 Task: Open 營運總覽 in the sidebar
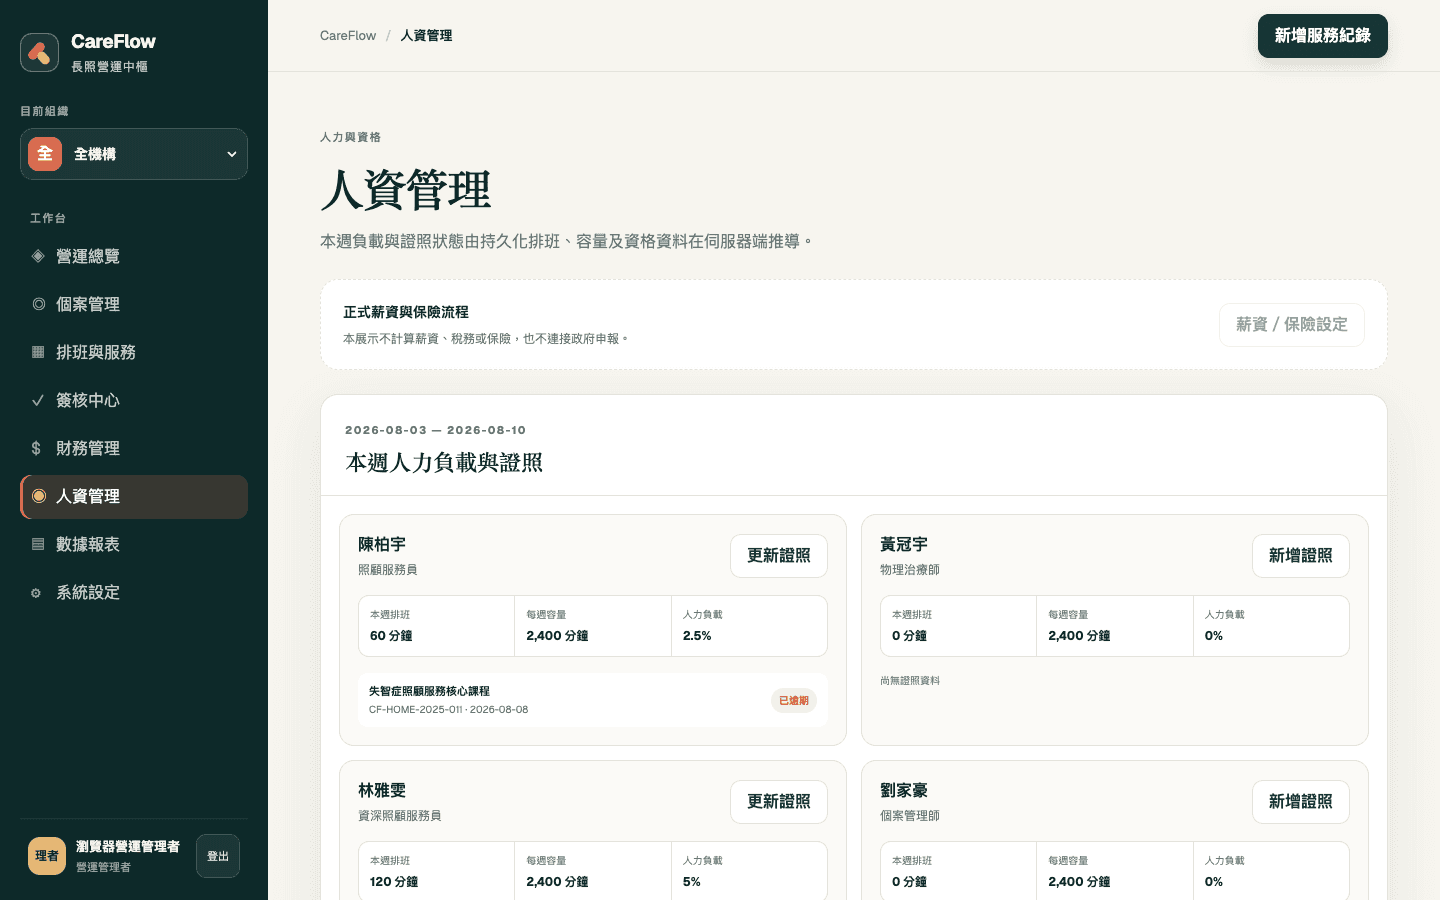click(x=134, y=256)
